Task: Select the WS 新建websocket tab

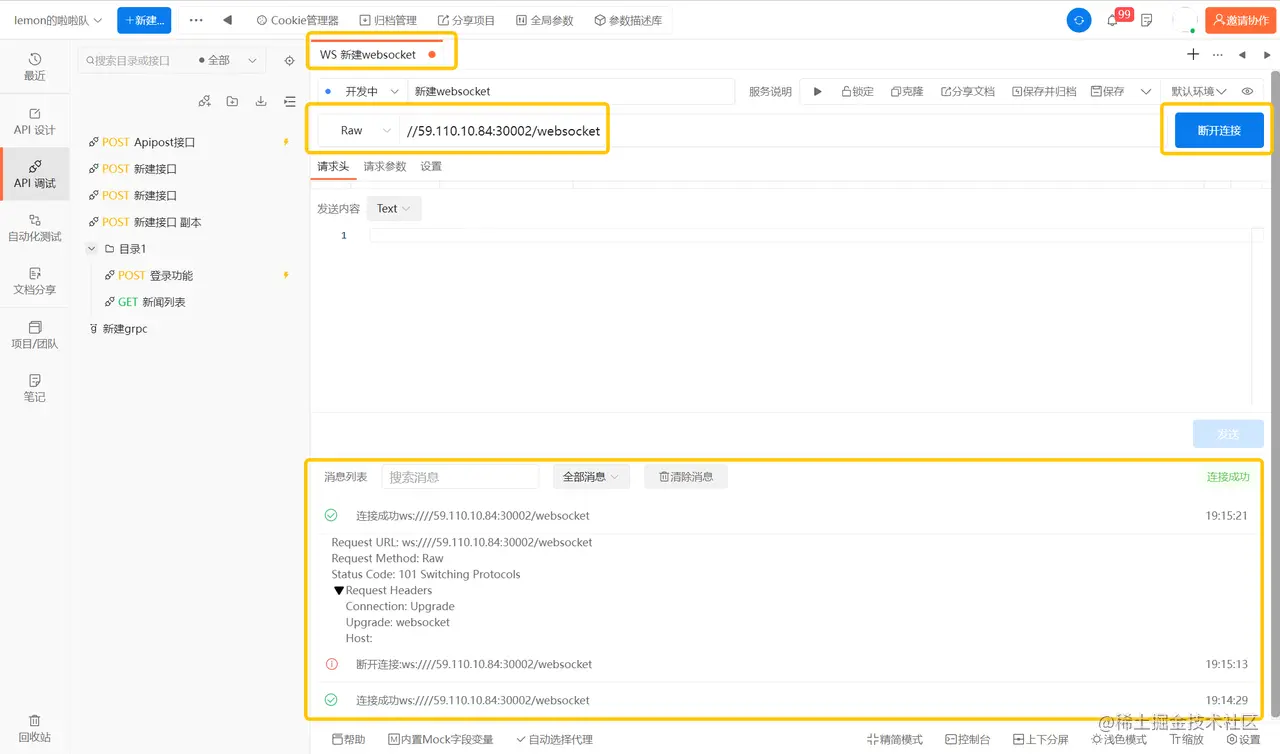Action: point(379,55)
